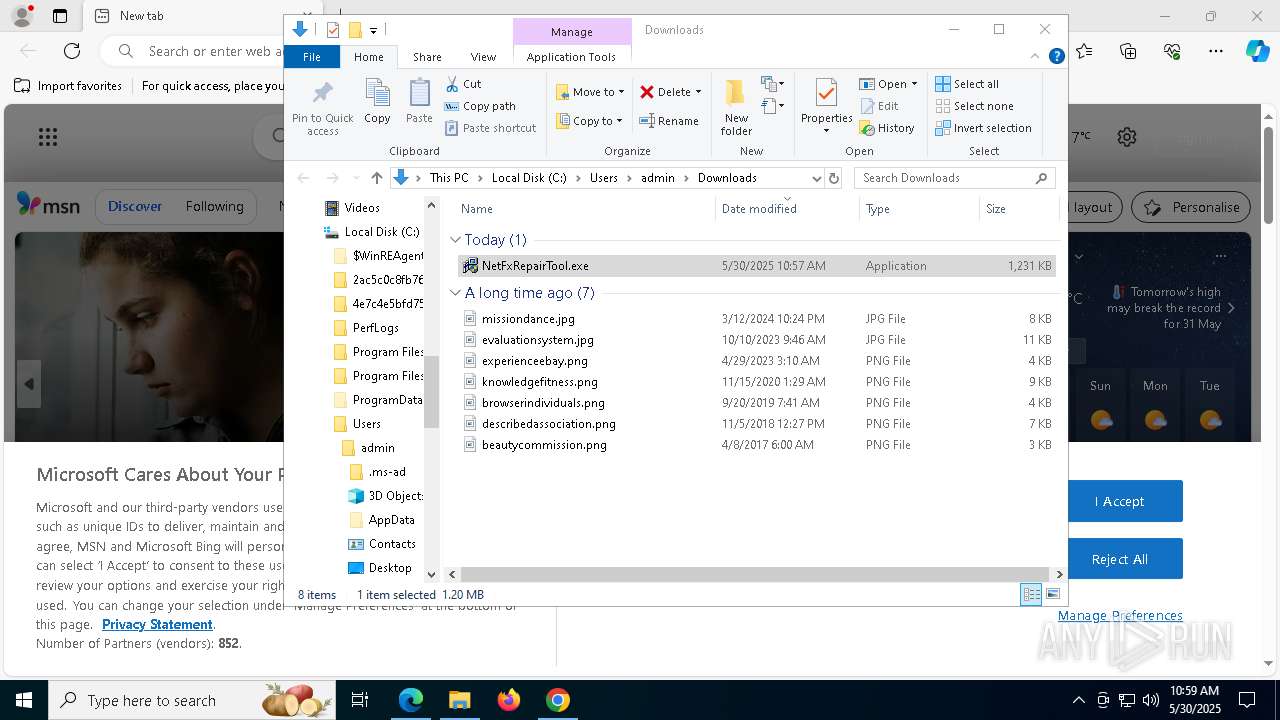Open Copy to dropdown
Image resolution: width=1280 pixels, height=720 pixels.
[590, 121]
